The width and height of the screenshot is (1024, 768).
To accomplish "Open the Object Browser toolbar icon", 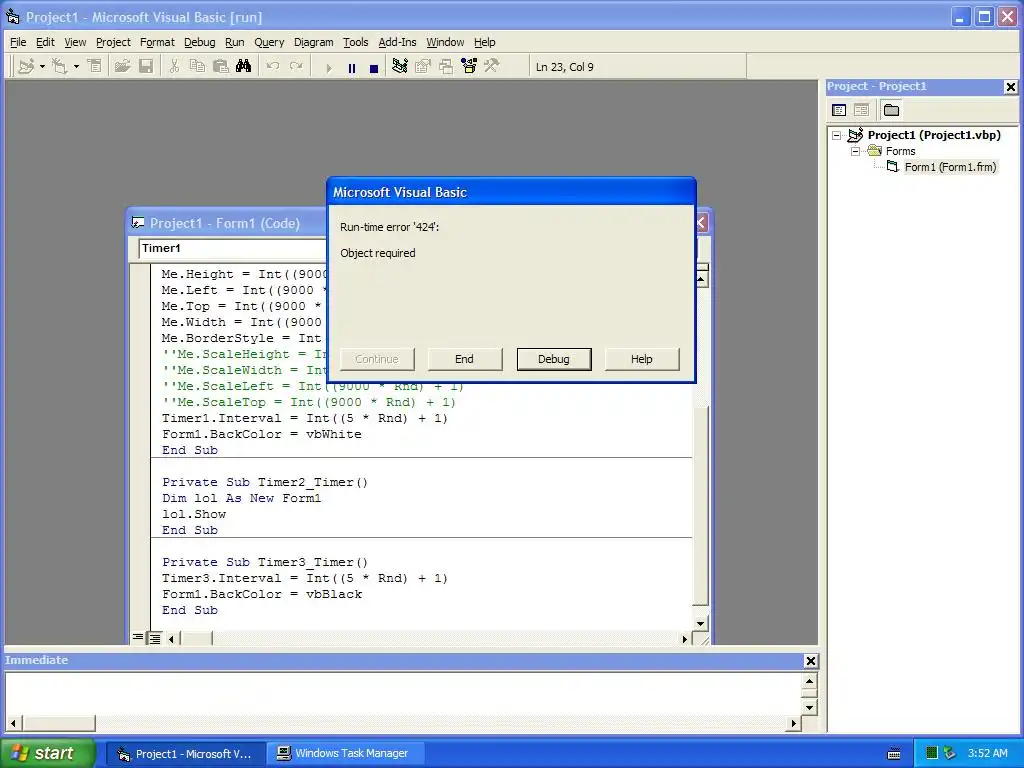I will 469,67.
